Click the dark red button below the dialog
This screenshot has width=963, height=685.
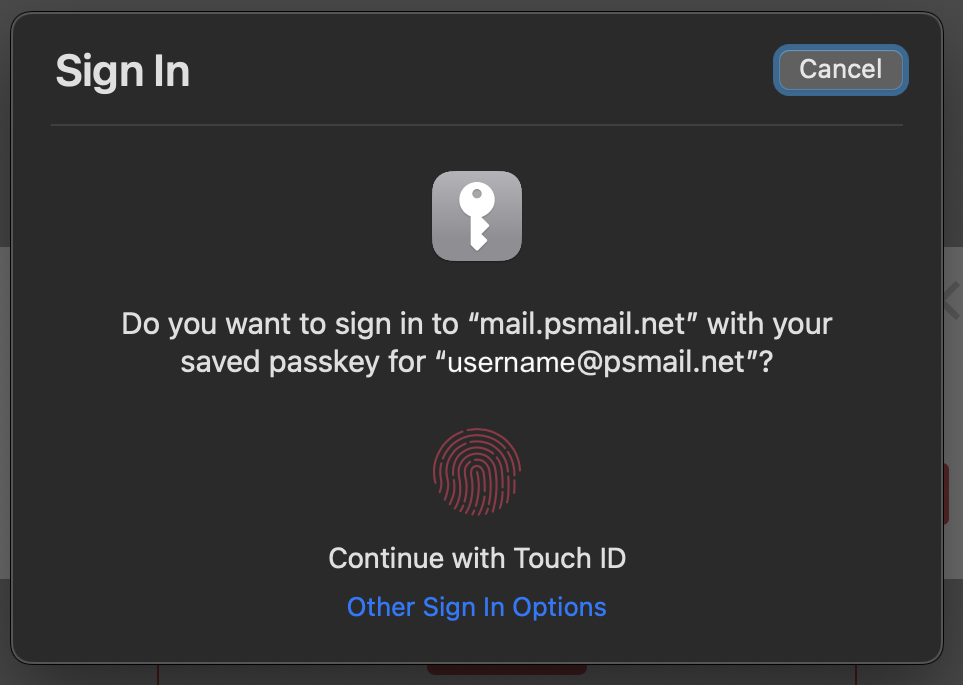click(x=507, y=669)
